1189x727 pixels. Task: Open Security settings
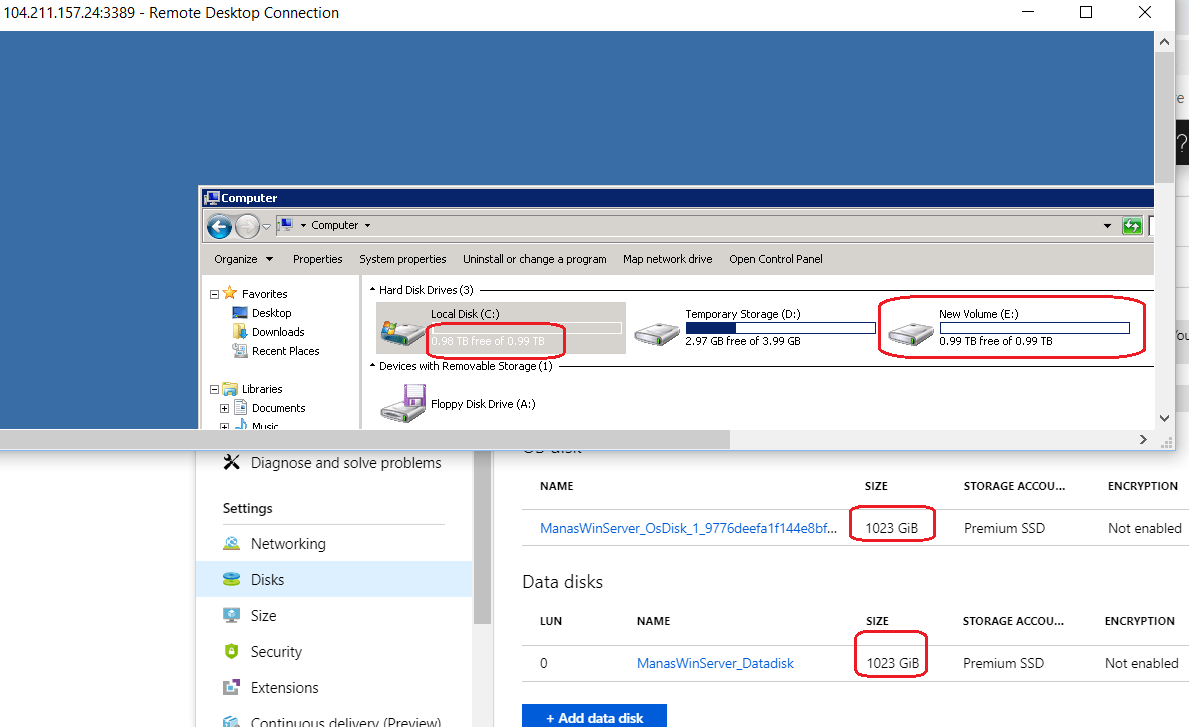(x=276, y=652)
